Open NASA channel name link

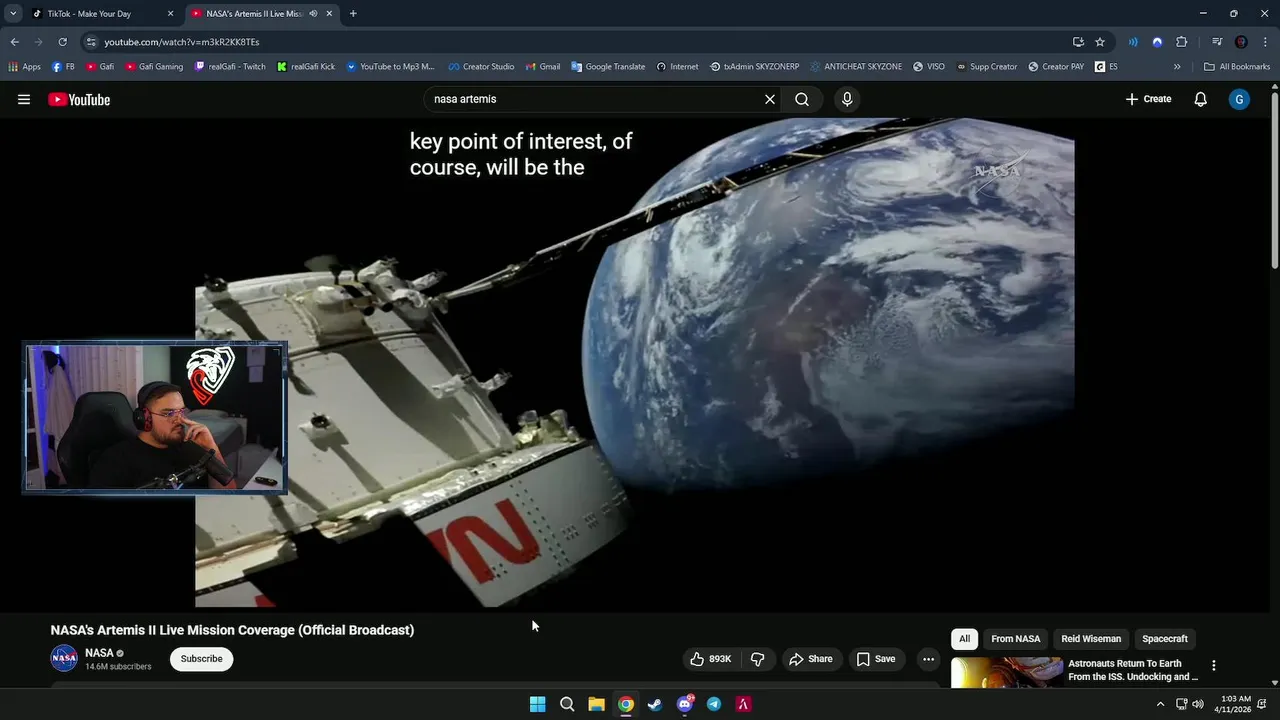[99, 653]
